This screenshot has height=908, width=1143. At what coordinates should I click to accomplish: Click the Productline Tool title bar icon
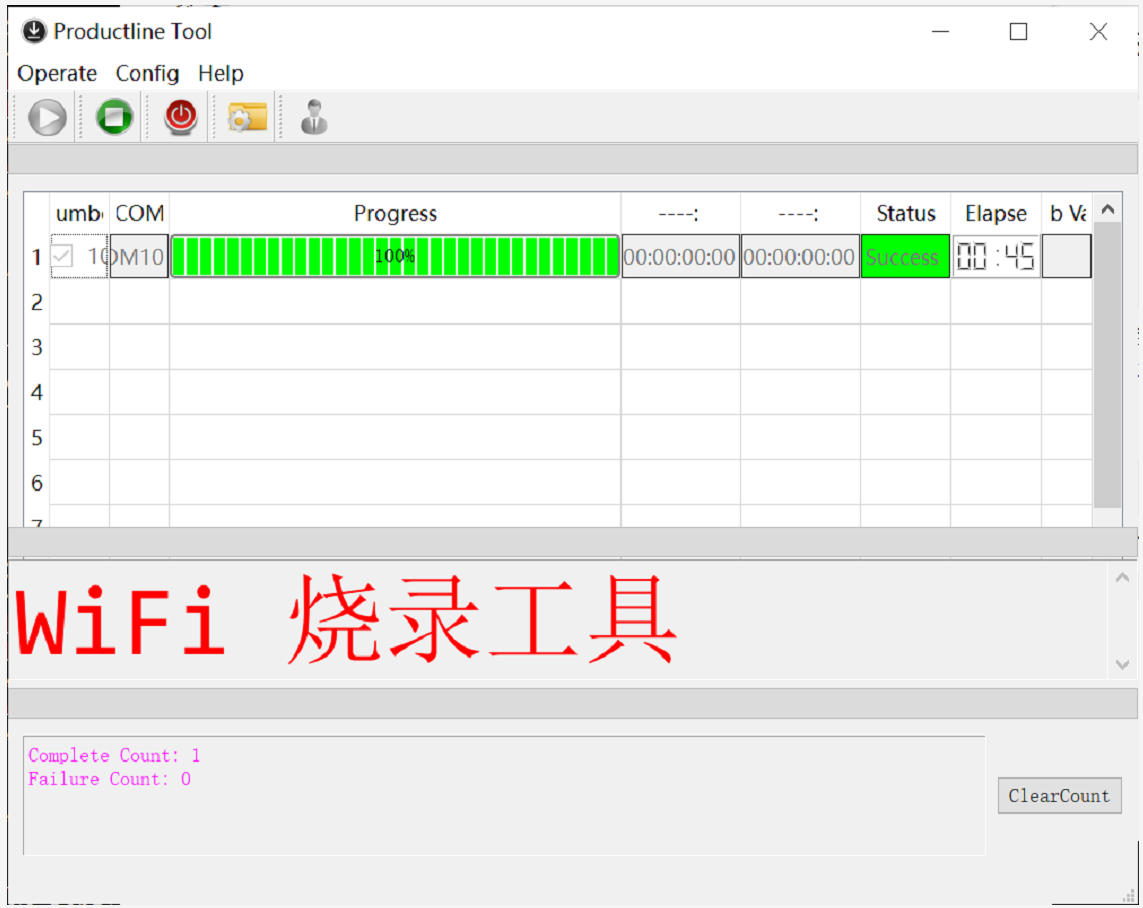click(34, 32)
